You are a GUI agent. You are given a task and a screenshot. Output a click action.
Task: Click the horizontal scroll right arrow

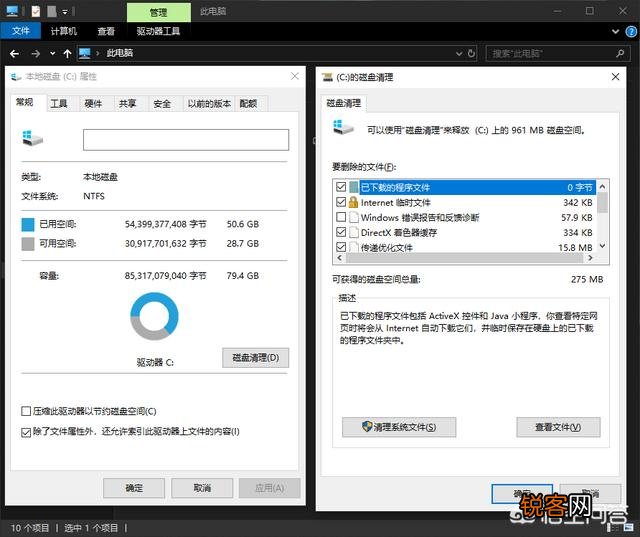(590, 258)
